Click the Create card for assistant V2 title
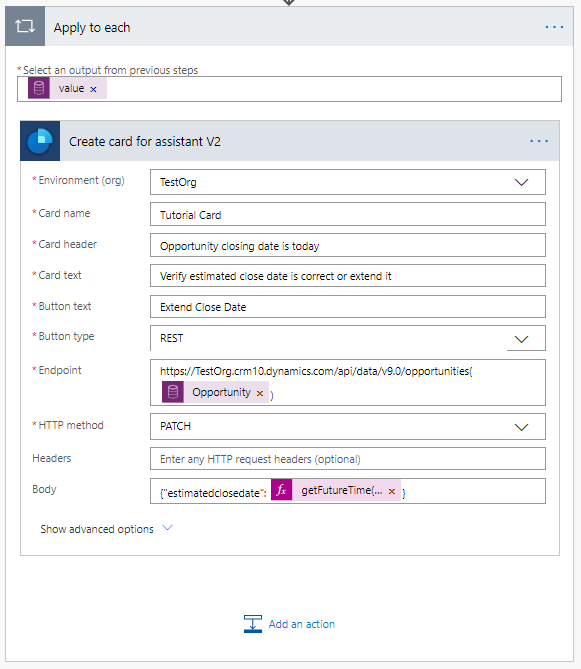Viewport: 581px width, 669px height. click(x=145, y=141)
